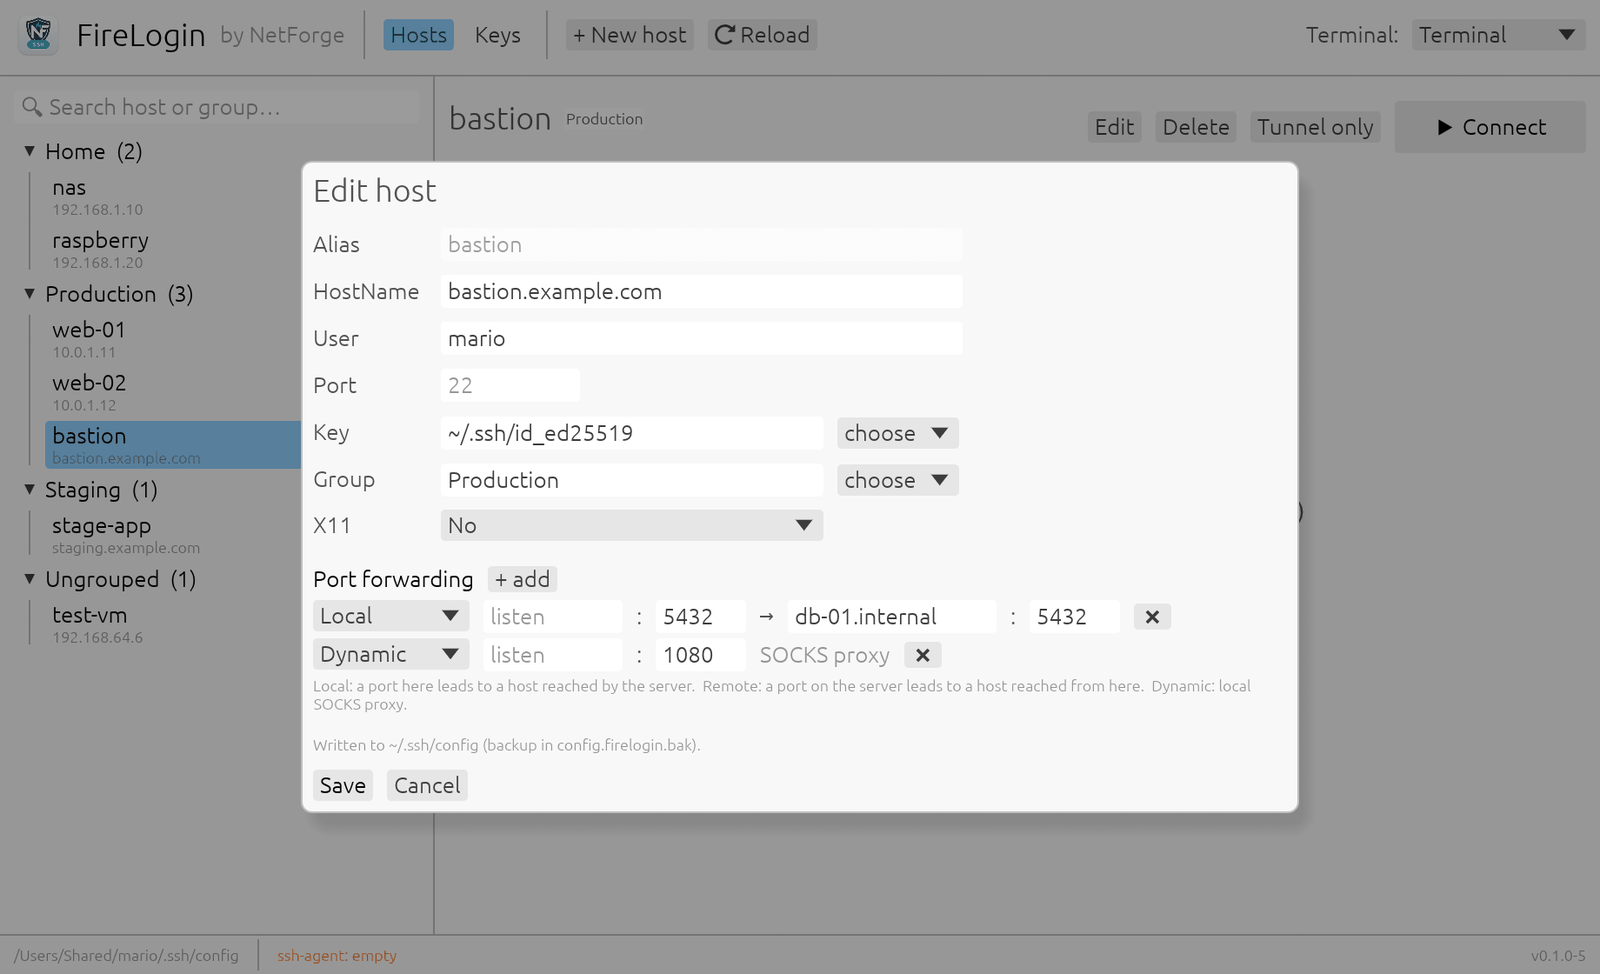
Task: Click the Edit button for bastion
Action: coord(1114,127)
